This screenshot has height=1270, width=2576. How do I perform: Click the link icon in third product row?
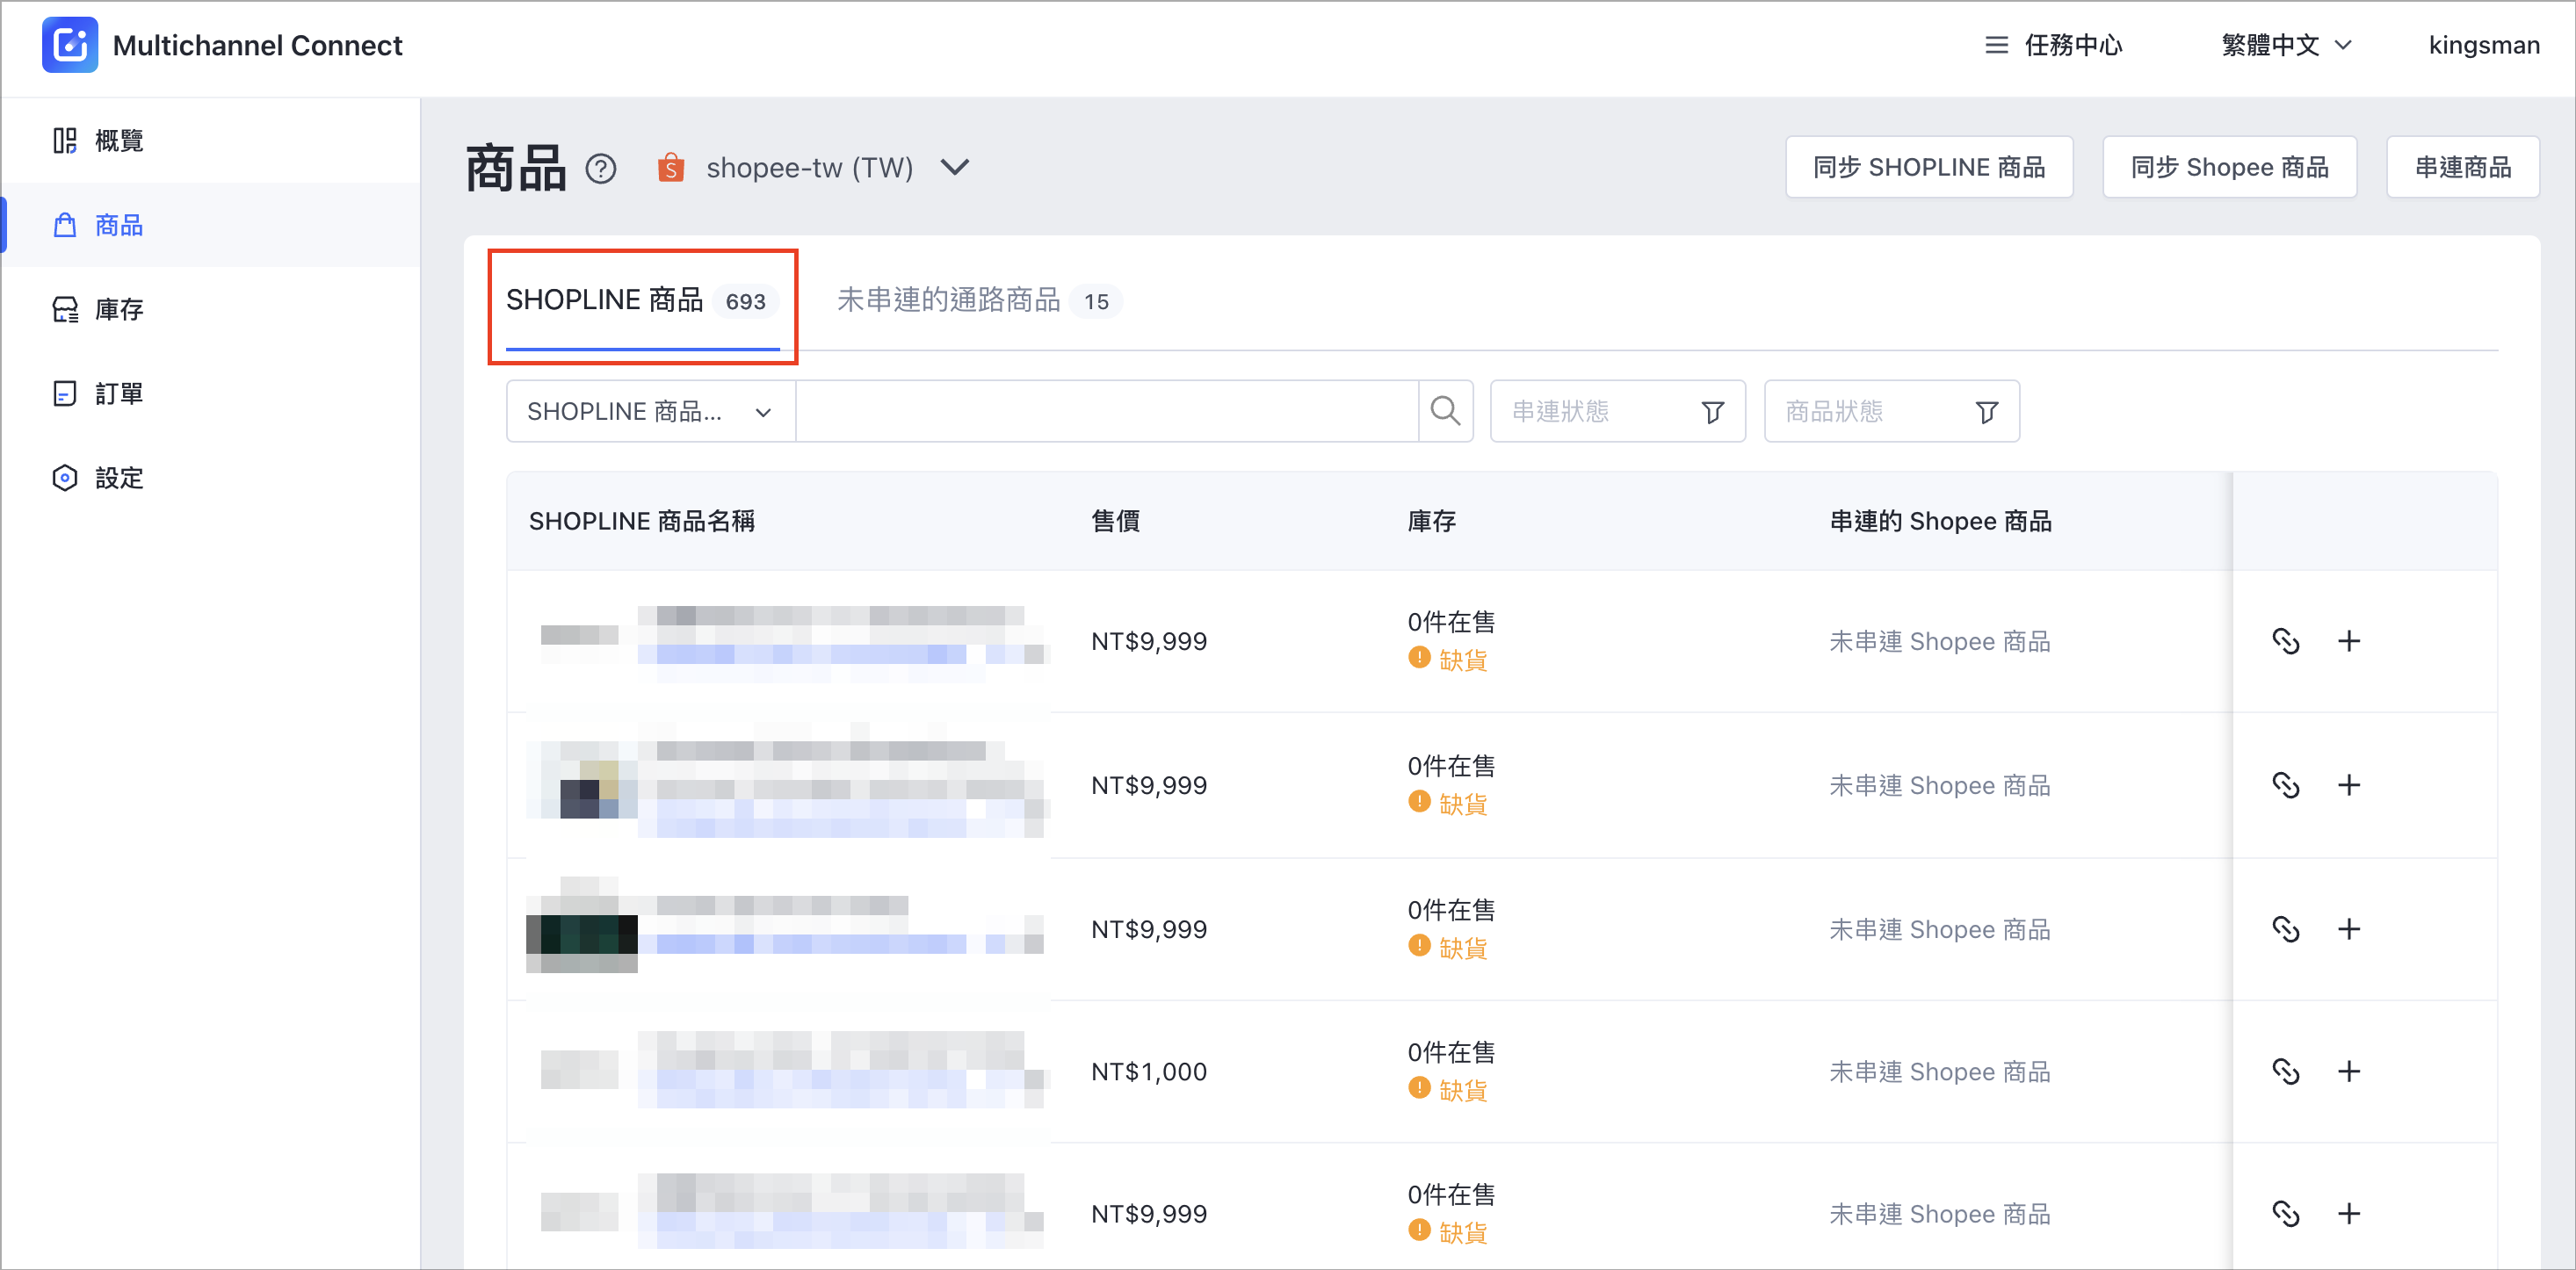(x=2286, y=929)
